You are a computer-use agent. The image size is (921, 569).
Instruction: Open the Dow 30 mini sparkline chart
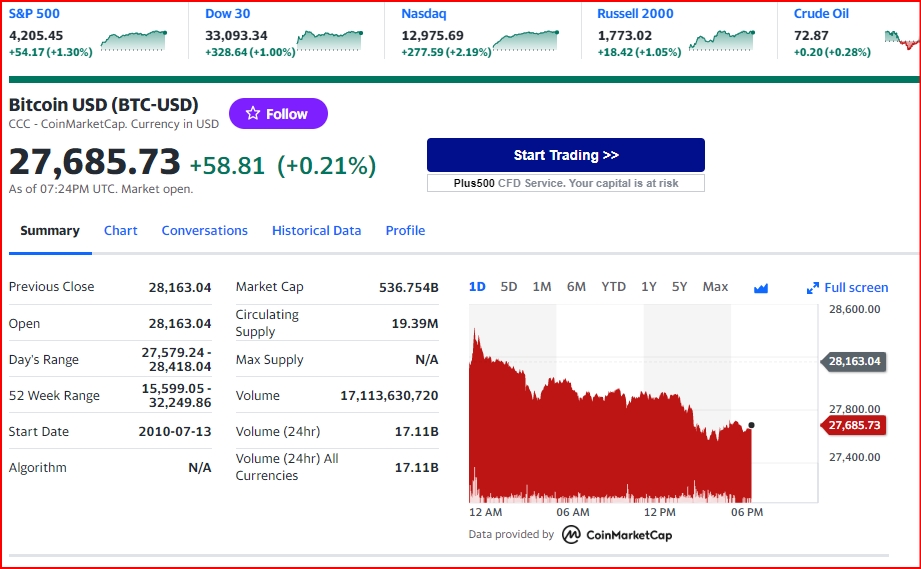tap(330, 41)
